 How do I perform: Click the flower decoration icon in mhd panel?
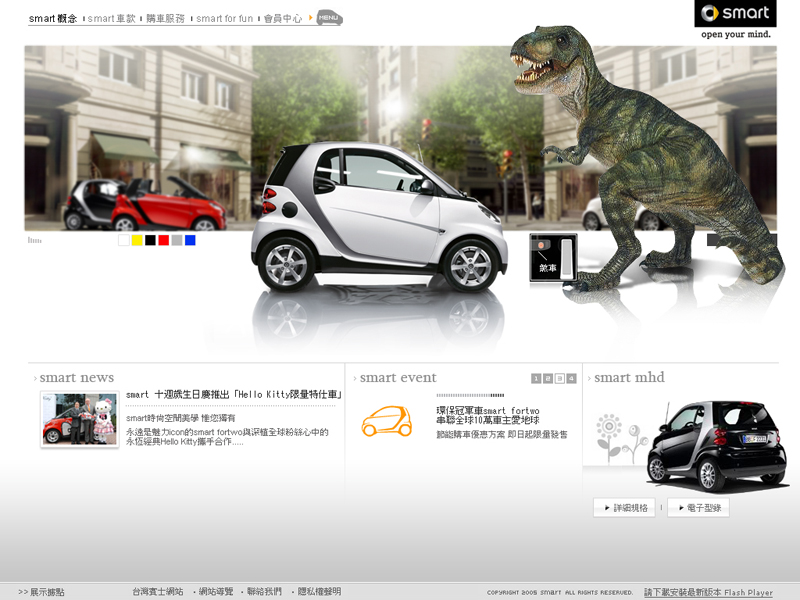click(621, 439)
